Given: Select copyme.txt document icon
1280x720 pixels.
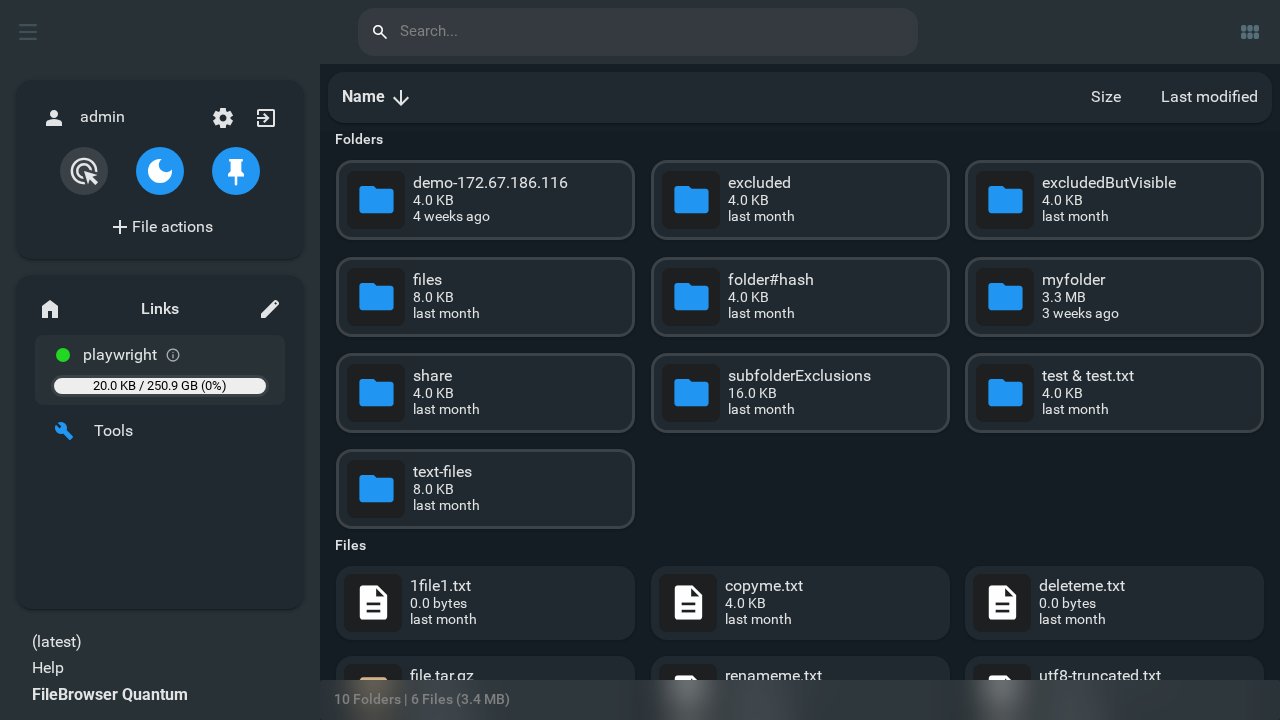Looking at the screenshot, I should coord(688,603).
